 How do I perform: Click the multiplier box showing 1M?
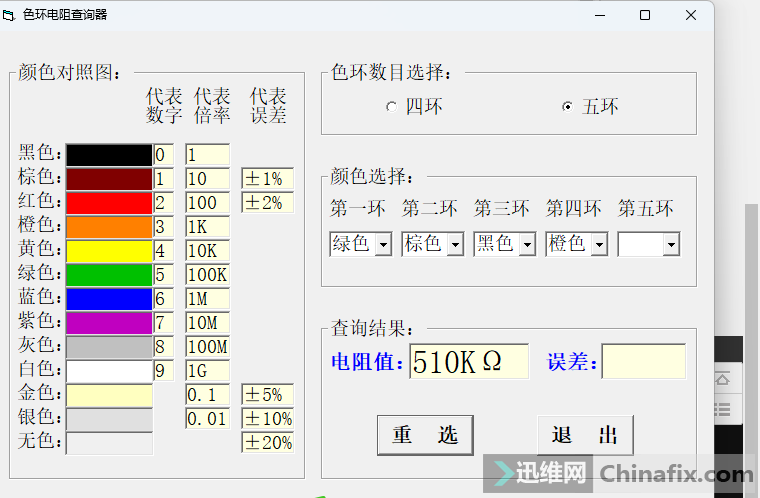207,299
